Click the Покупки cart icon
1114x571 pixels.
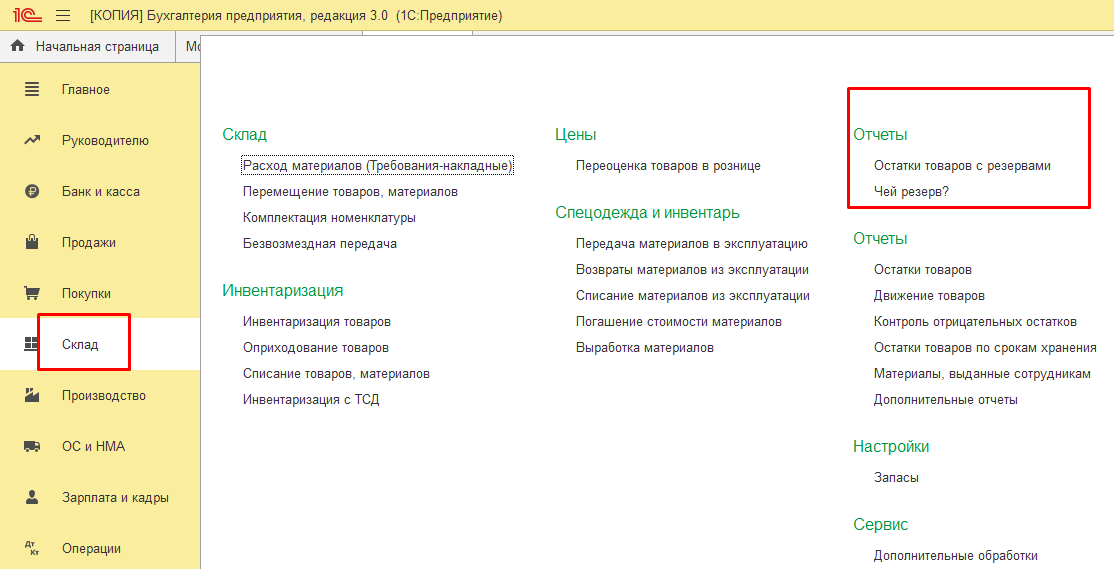point(32,293)
